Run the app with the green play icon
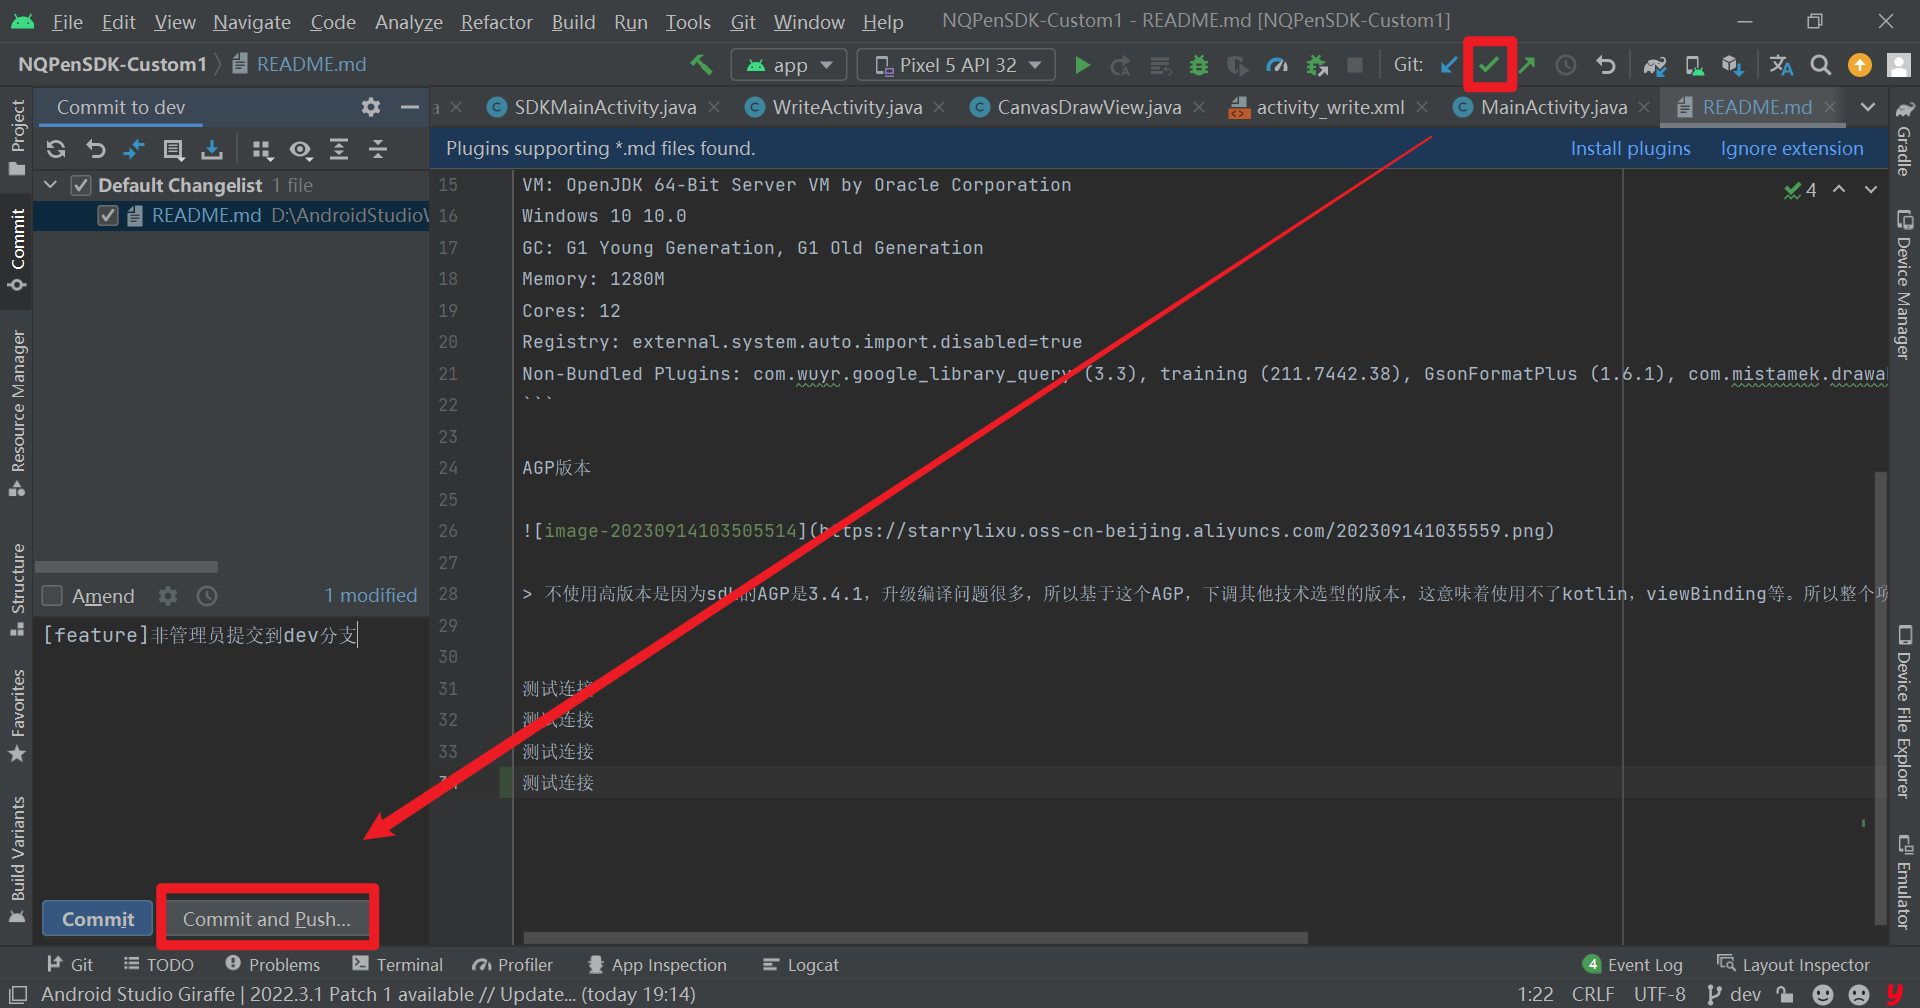This screenshot has height=1008, width=1920. pos(1082,65)
